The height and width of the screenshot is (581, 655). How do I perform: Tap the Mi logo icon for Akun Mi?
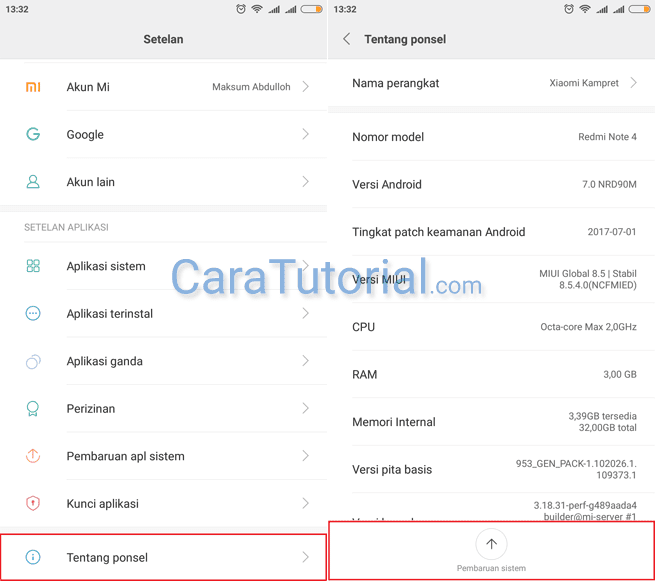pos(33,87)
